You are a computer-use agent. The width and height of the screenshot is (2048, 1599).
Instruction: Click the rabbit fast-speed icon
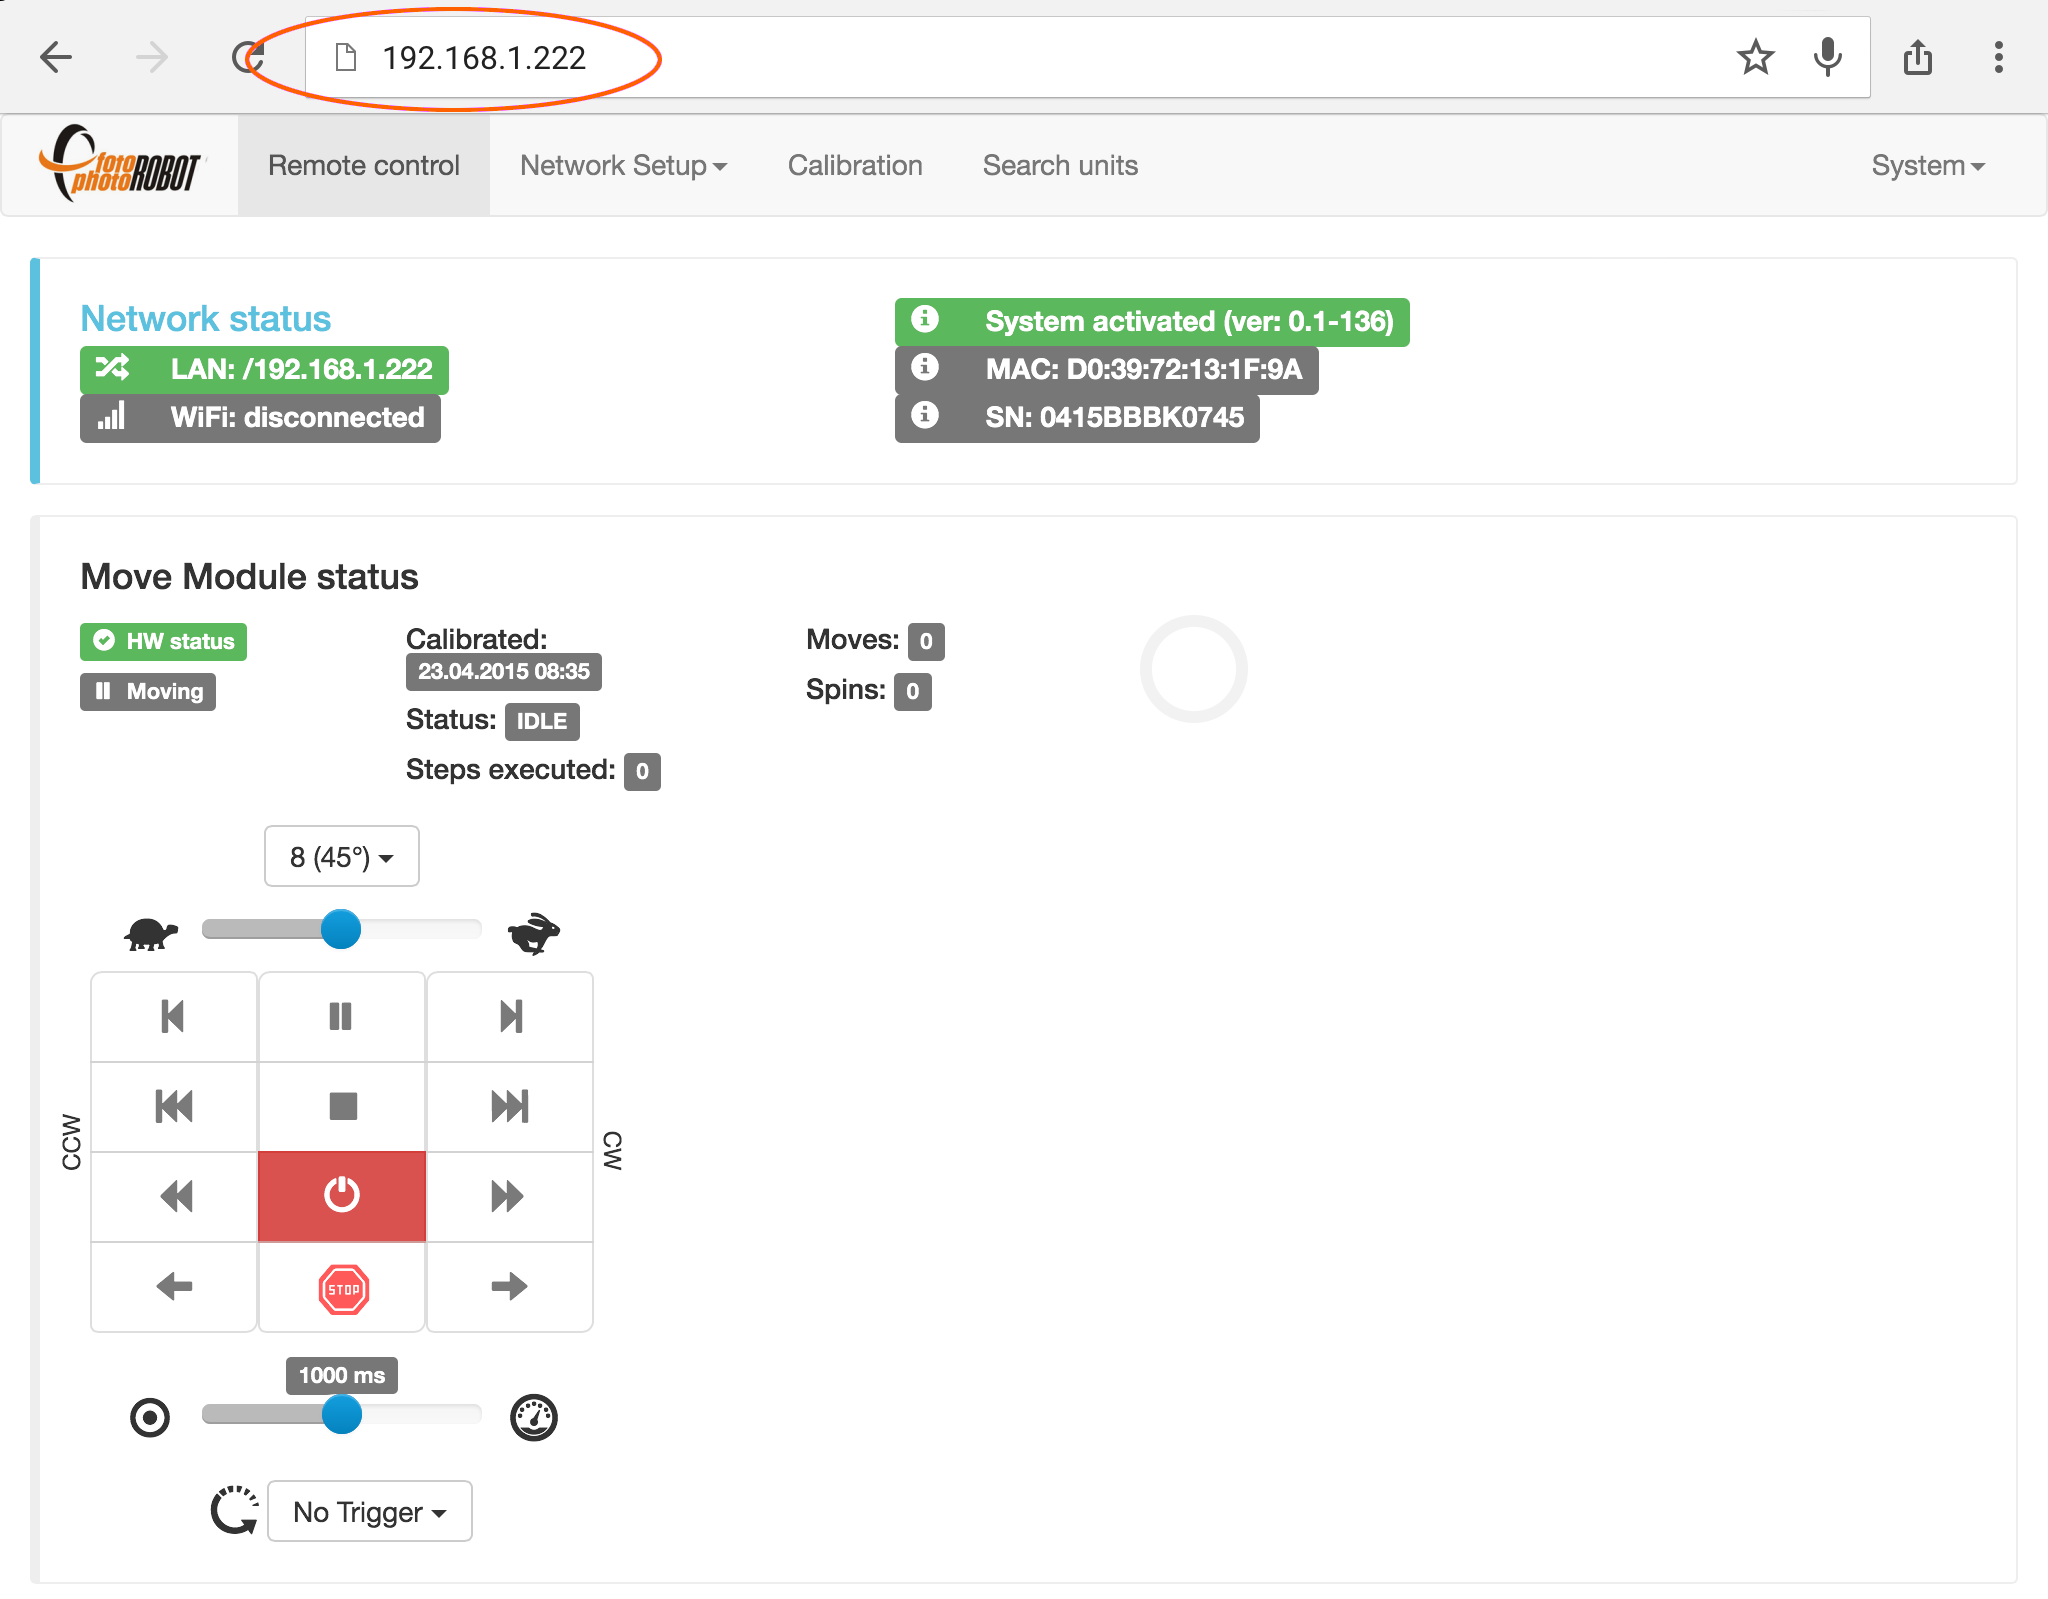click(x=534, y=933)
